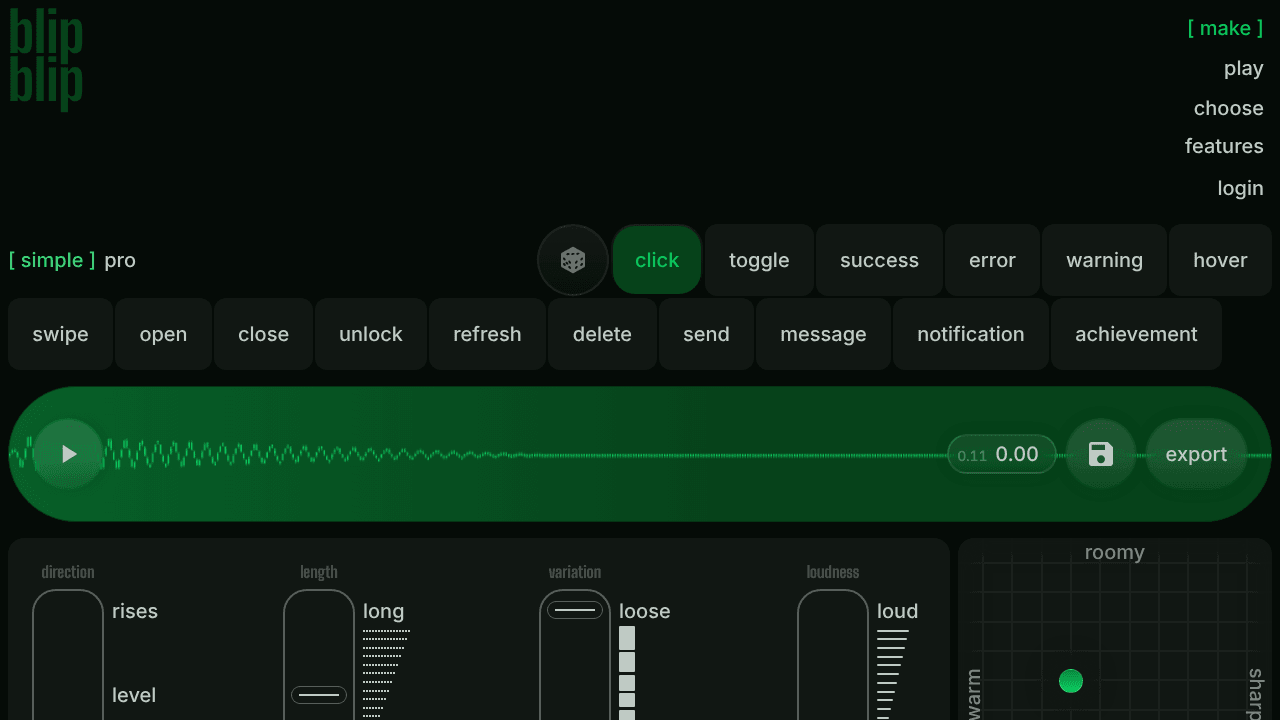Play the sound with the play button
This screenshot has height=720, width=1280.
pyautogui.click(x=69, y=454)
